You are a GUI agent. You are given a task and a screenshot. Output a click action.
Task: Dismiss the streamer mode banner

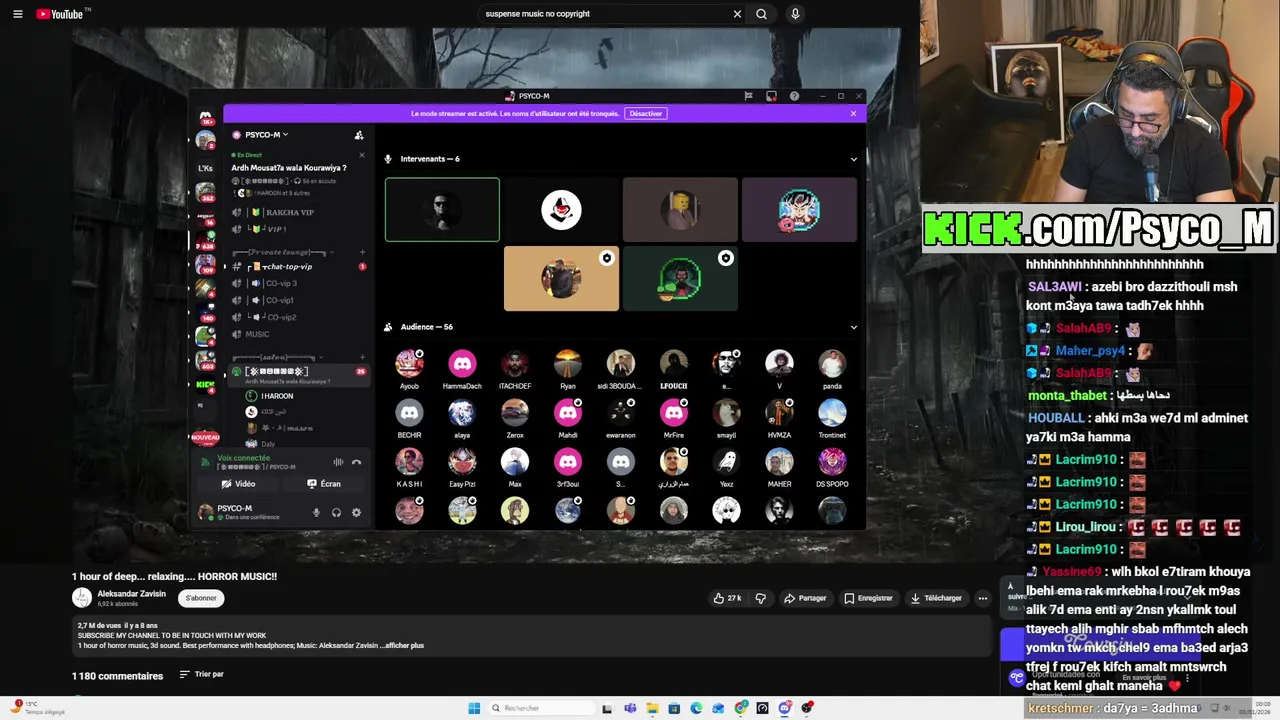click(x=853, y=113)
